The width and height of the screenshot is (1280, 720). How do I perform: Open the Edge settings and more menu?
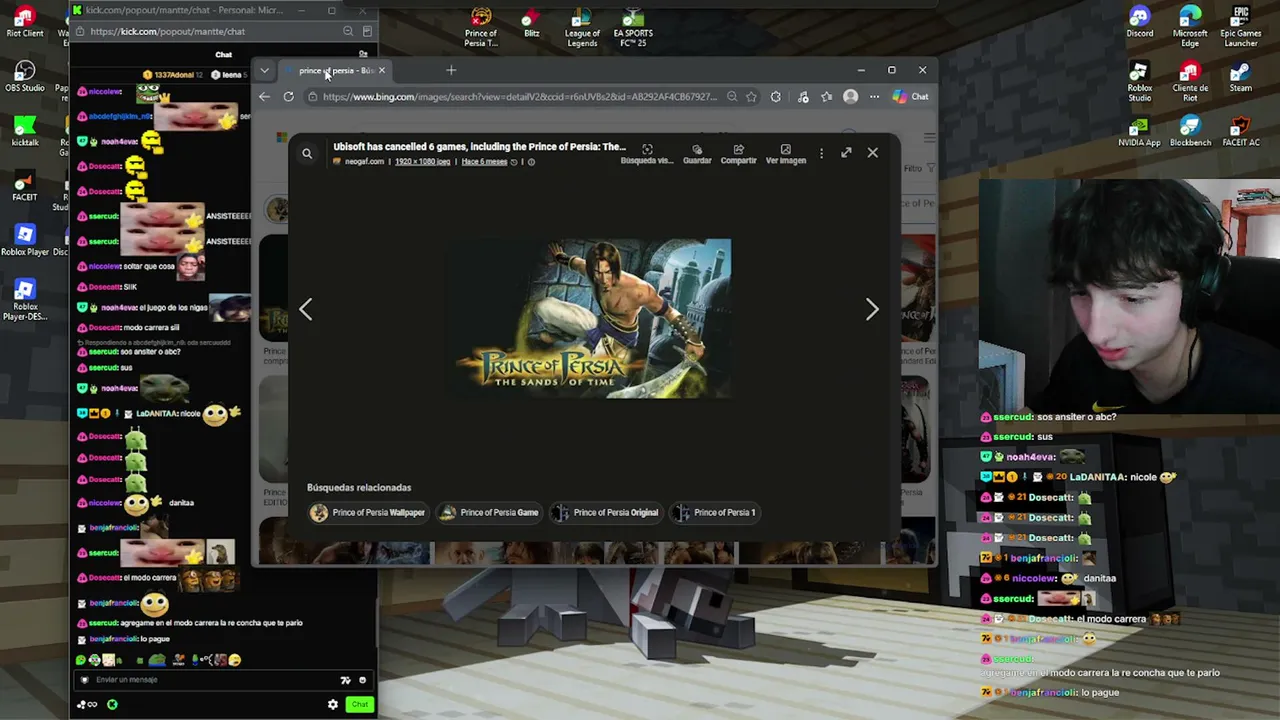874,97
